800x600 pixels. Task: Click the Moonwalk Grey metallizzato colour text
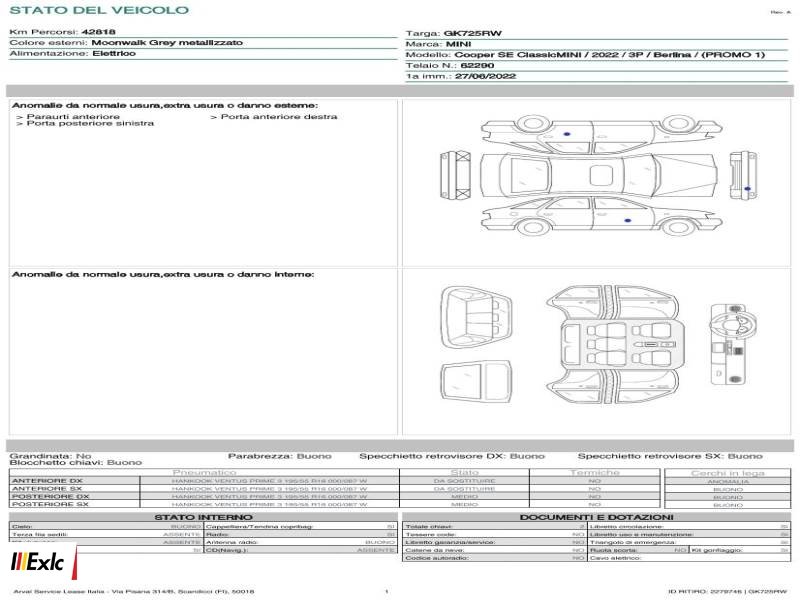(x=167, y=42)
